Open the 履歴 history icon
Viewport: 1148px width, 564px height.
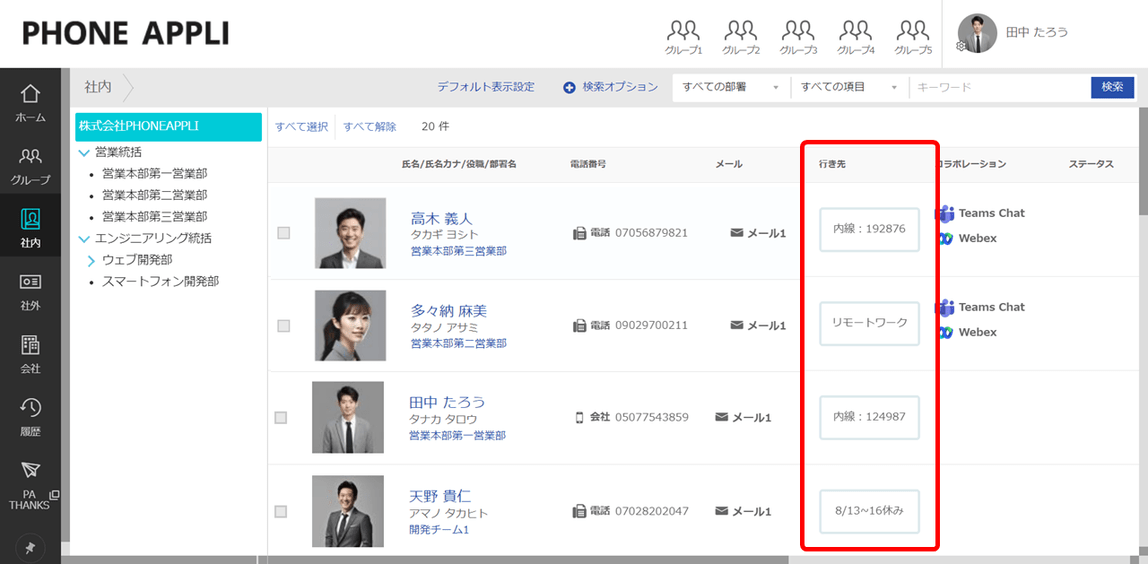(x=30, y=407)
